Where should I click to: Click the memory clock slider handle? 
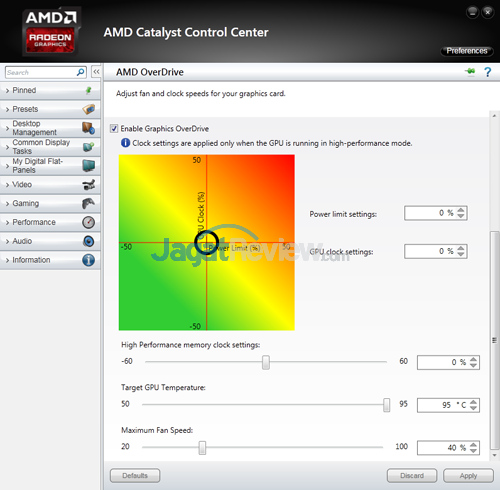(266, 362)
